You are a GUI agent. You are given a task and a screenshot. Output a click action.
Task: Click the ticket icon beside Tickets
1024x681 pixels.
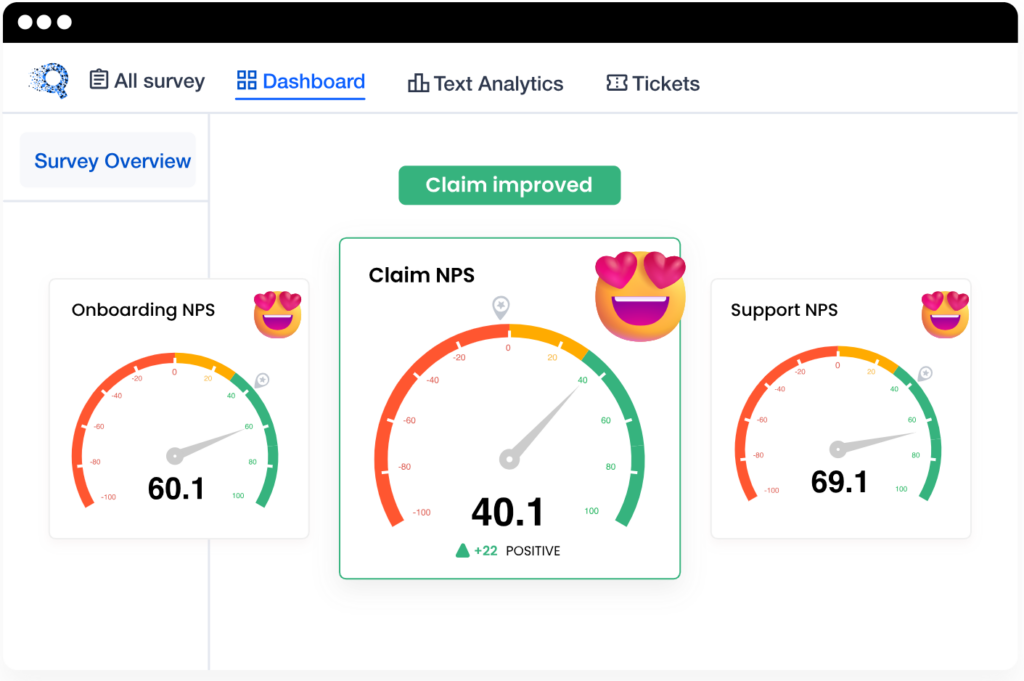tap(617, 83)
